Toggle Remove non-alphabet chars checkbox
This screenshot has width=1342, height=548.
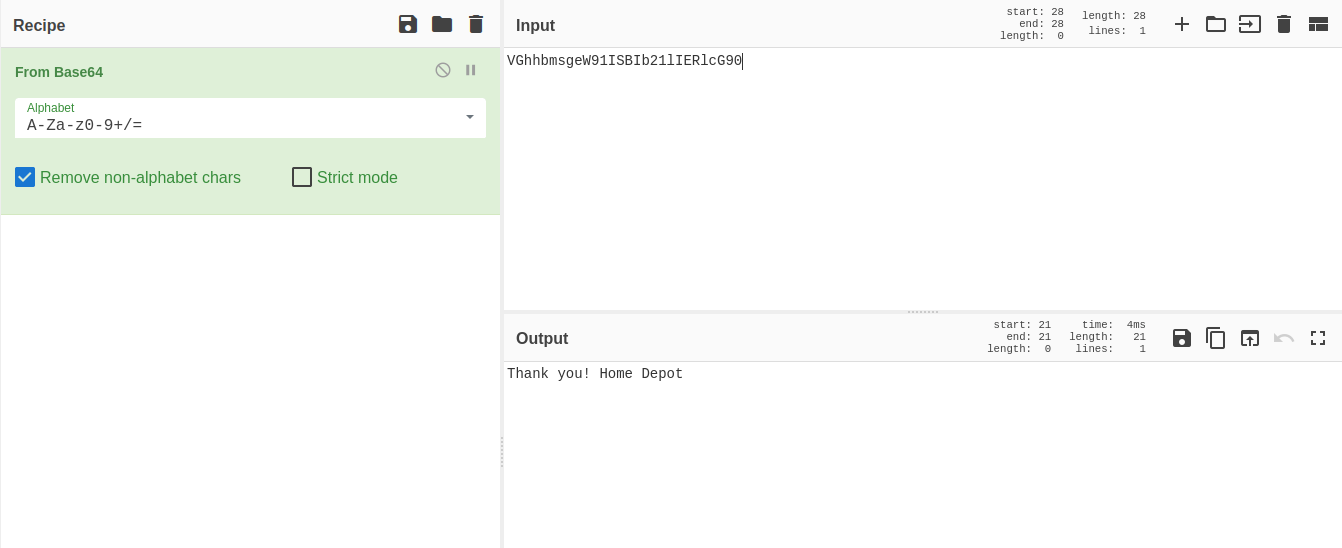[25, 177]
